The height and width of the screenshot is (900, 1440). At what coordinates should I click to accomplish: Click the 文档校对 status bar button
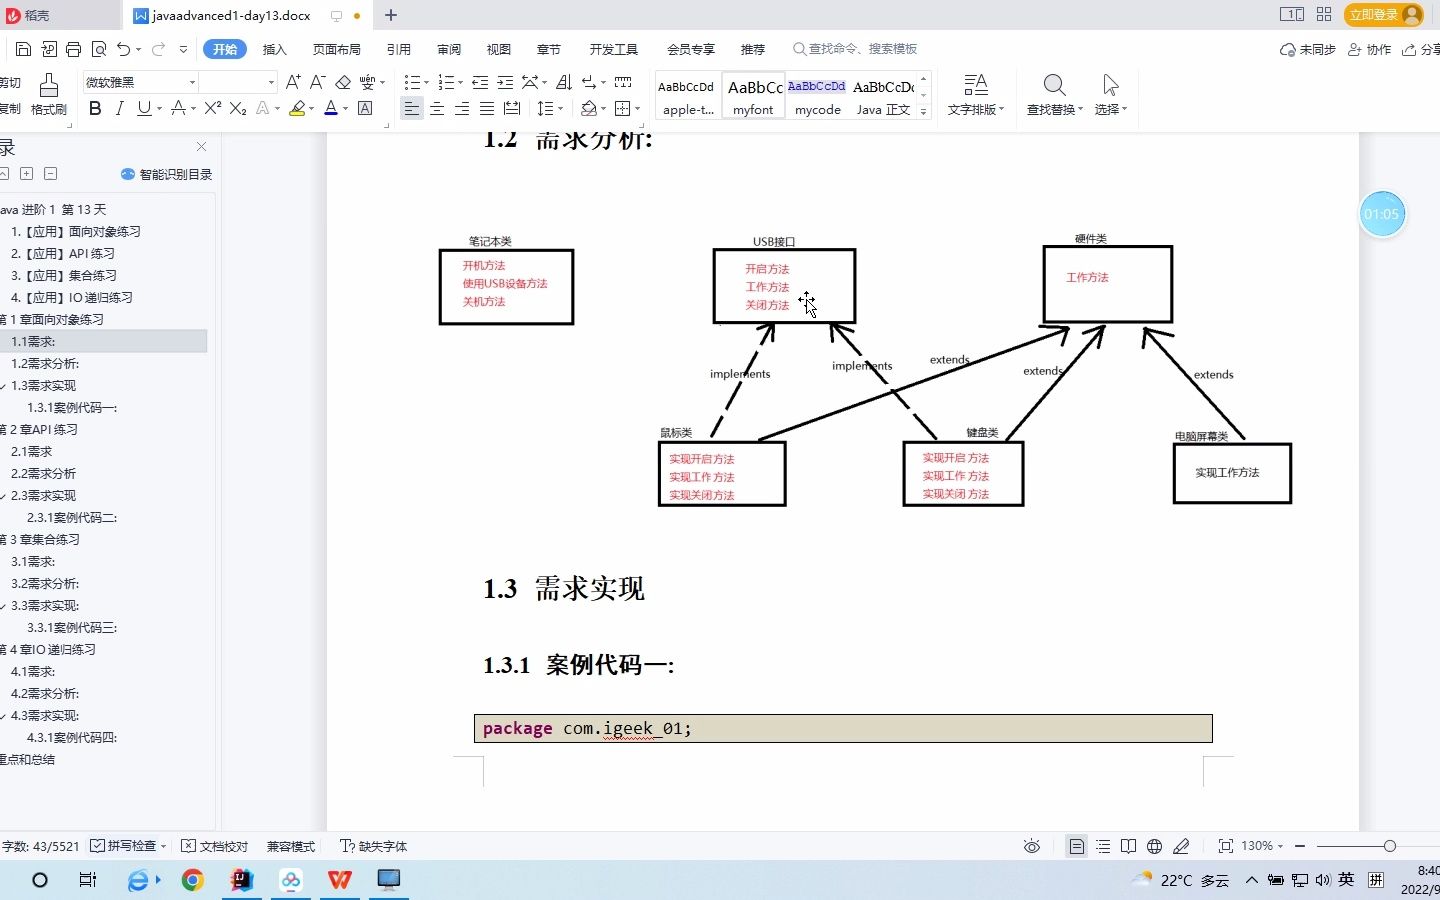214,846
